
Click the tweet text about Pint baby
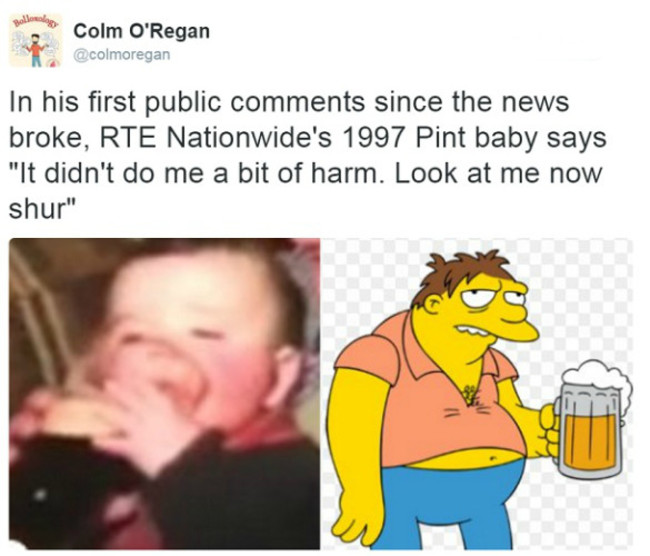[x=308, y=155]
